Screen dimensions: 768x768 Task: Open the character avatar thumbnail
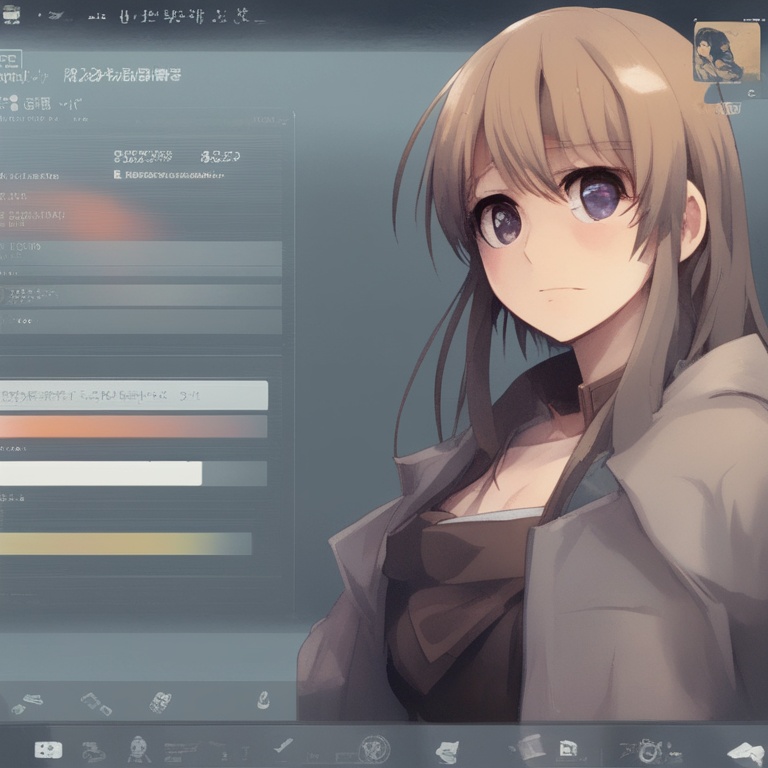click(718, 52)
